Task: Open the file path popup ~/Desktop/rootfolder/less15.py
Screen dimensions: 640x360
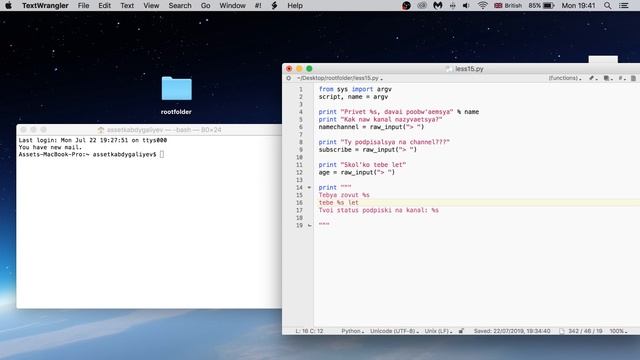Action: click(340, 78)
